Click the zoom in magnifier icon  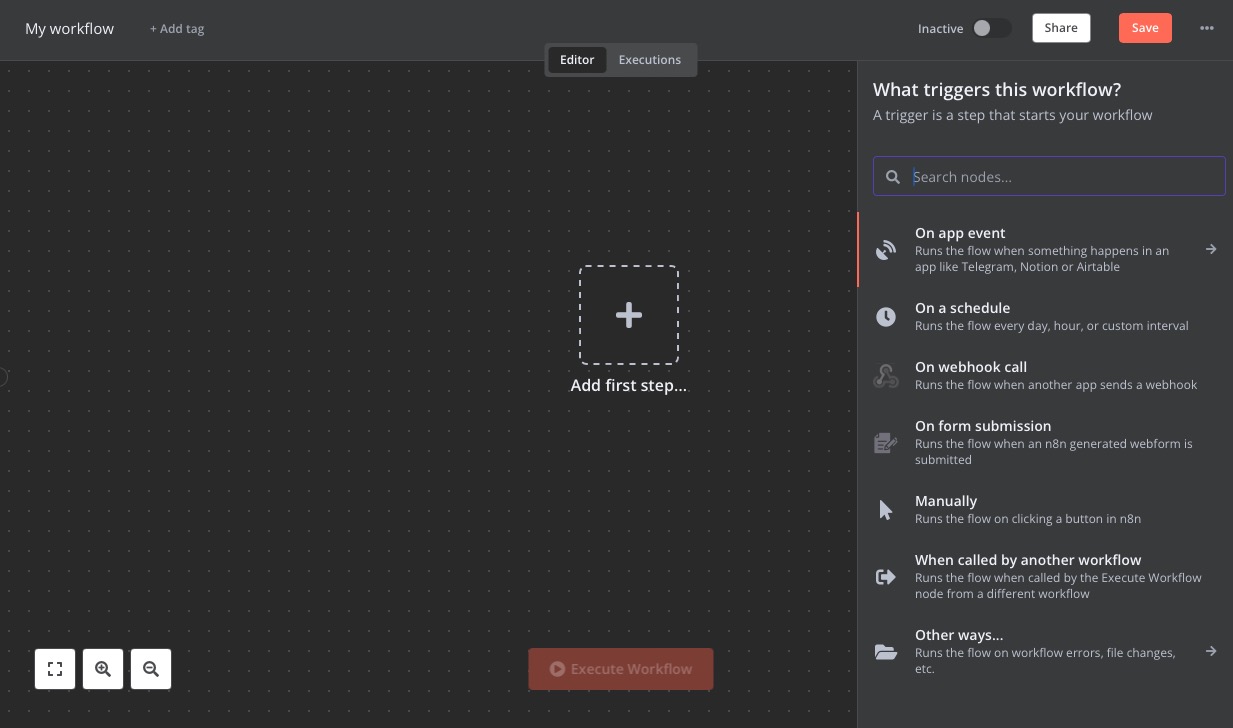(x=103, y=668)
